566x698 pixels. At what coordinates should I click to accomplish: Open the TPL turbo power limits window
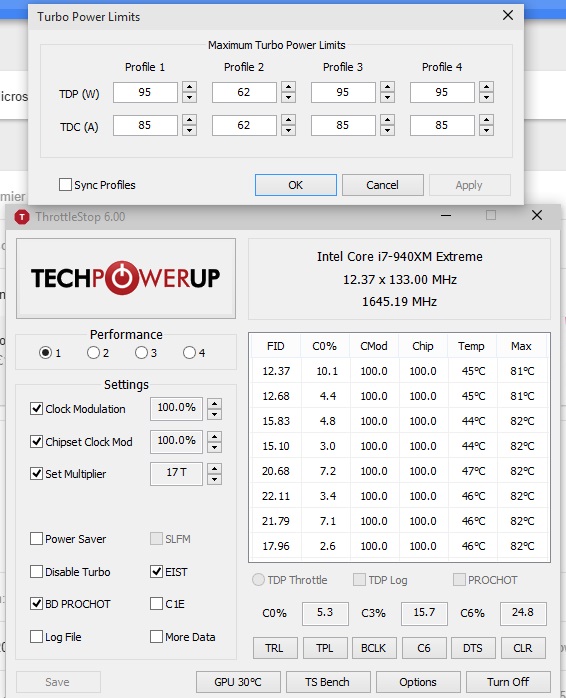pyautogui.click(x=325, y=648)
